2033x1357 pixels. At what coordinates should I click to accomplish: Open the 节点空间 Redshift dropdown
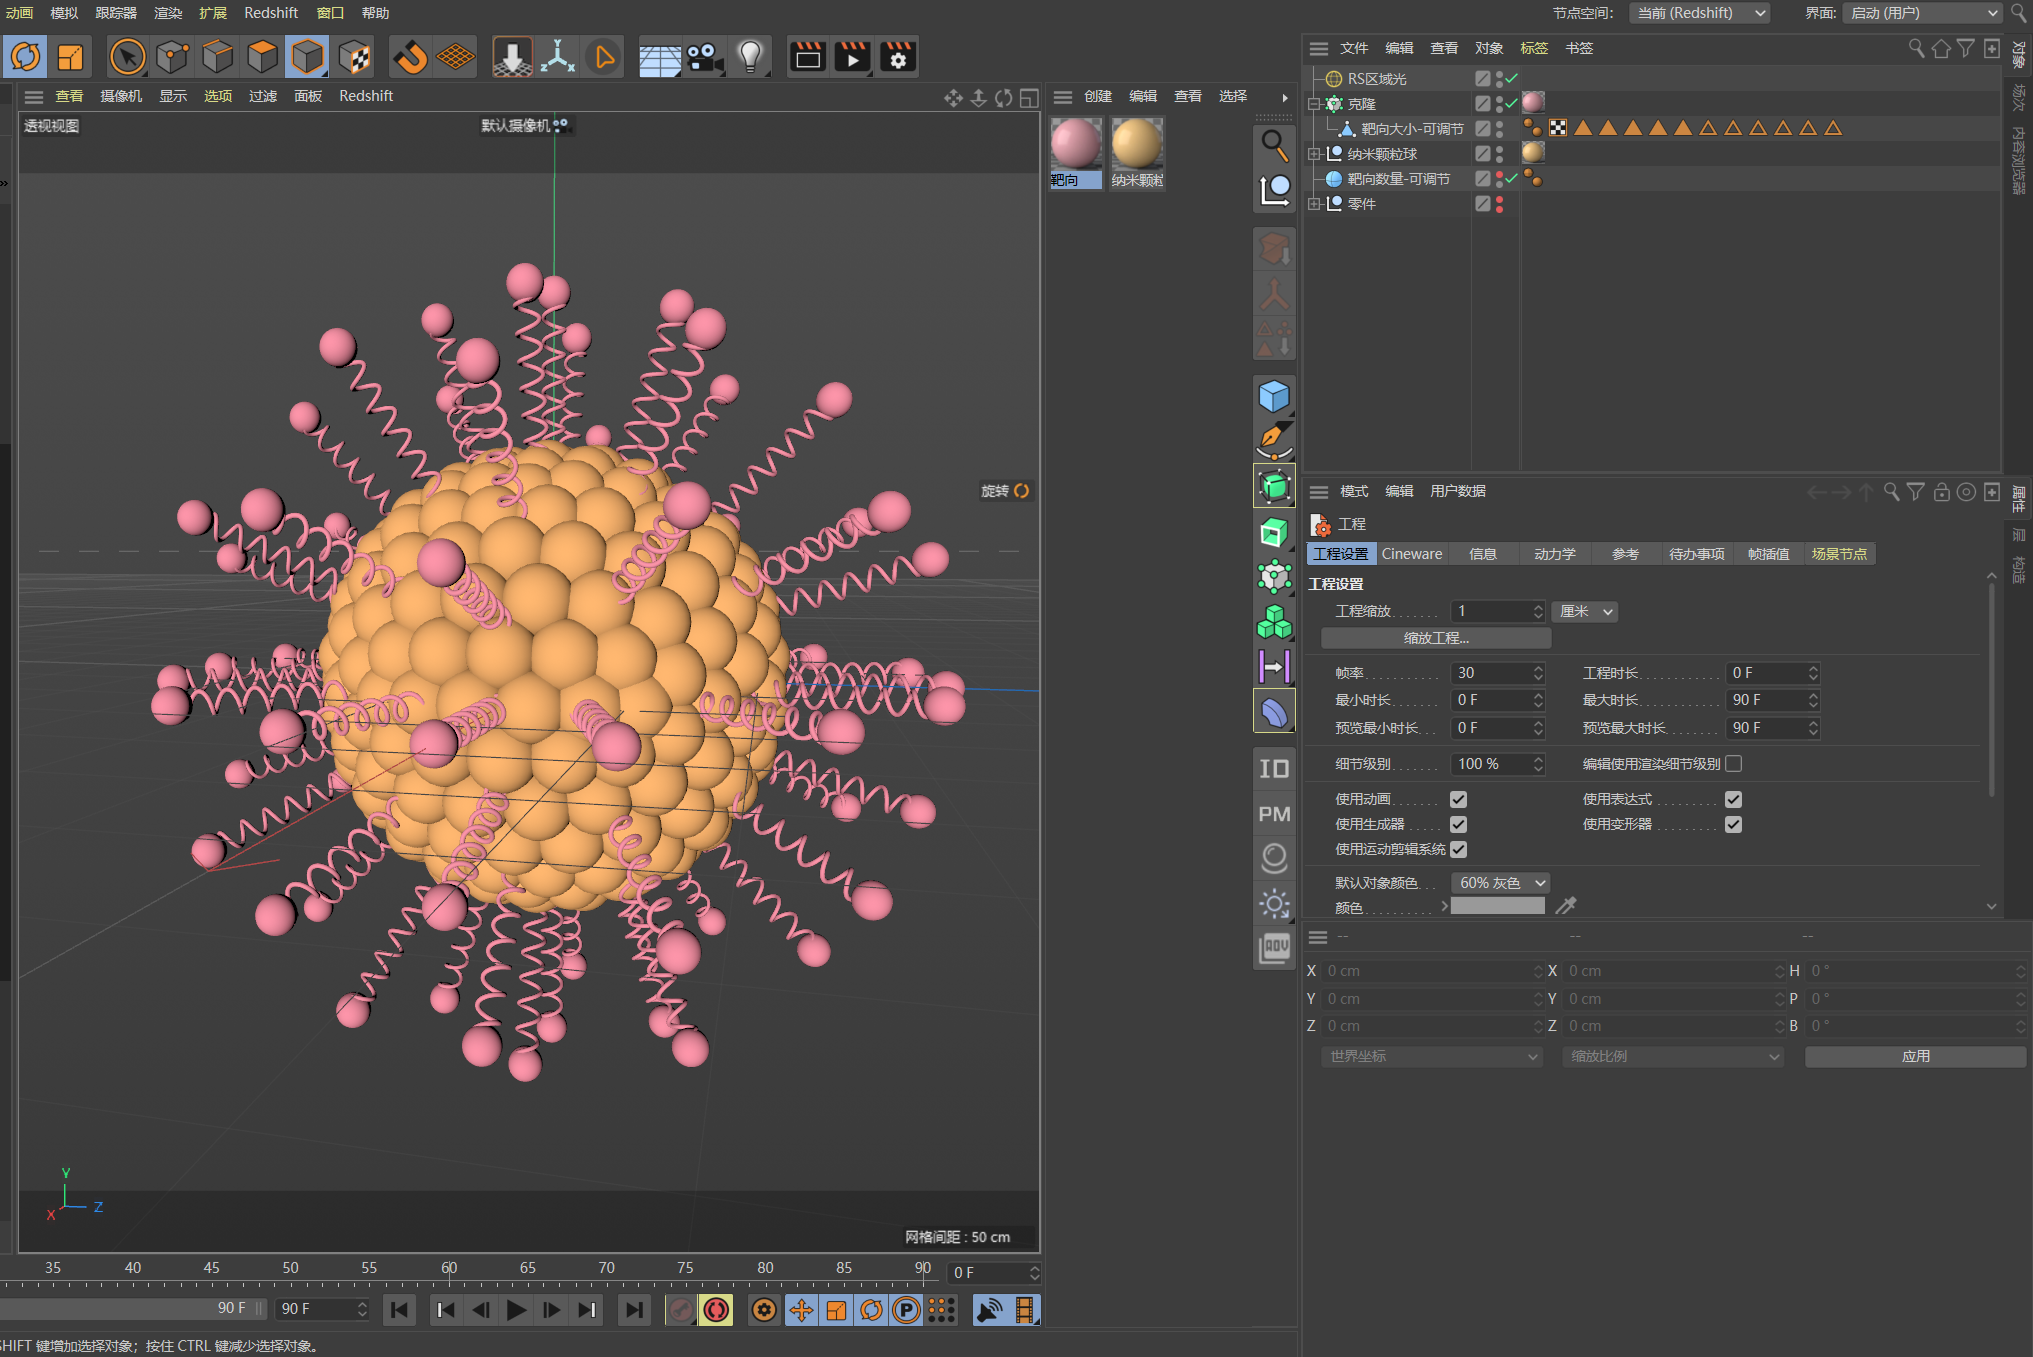point(1699,13)
